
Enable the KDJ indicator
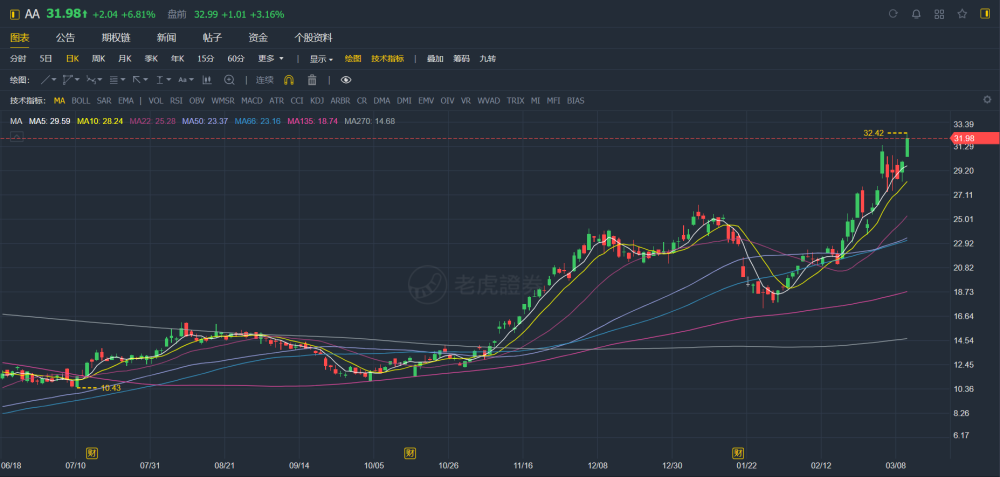[317, 101]
